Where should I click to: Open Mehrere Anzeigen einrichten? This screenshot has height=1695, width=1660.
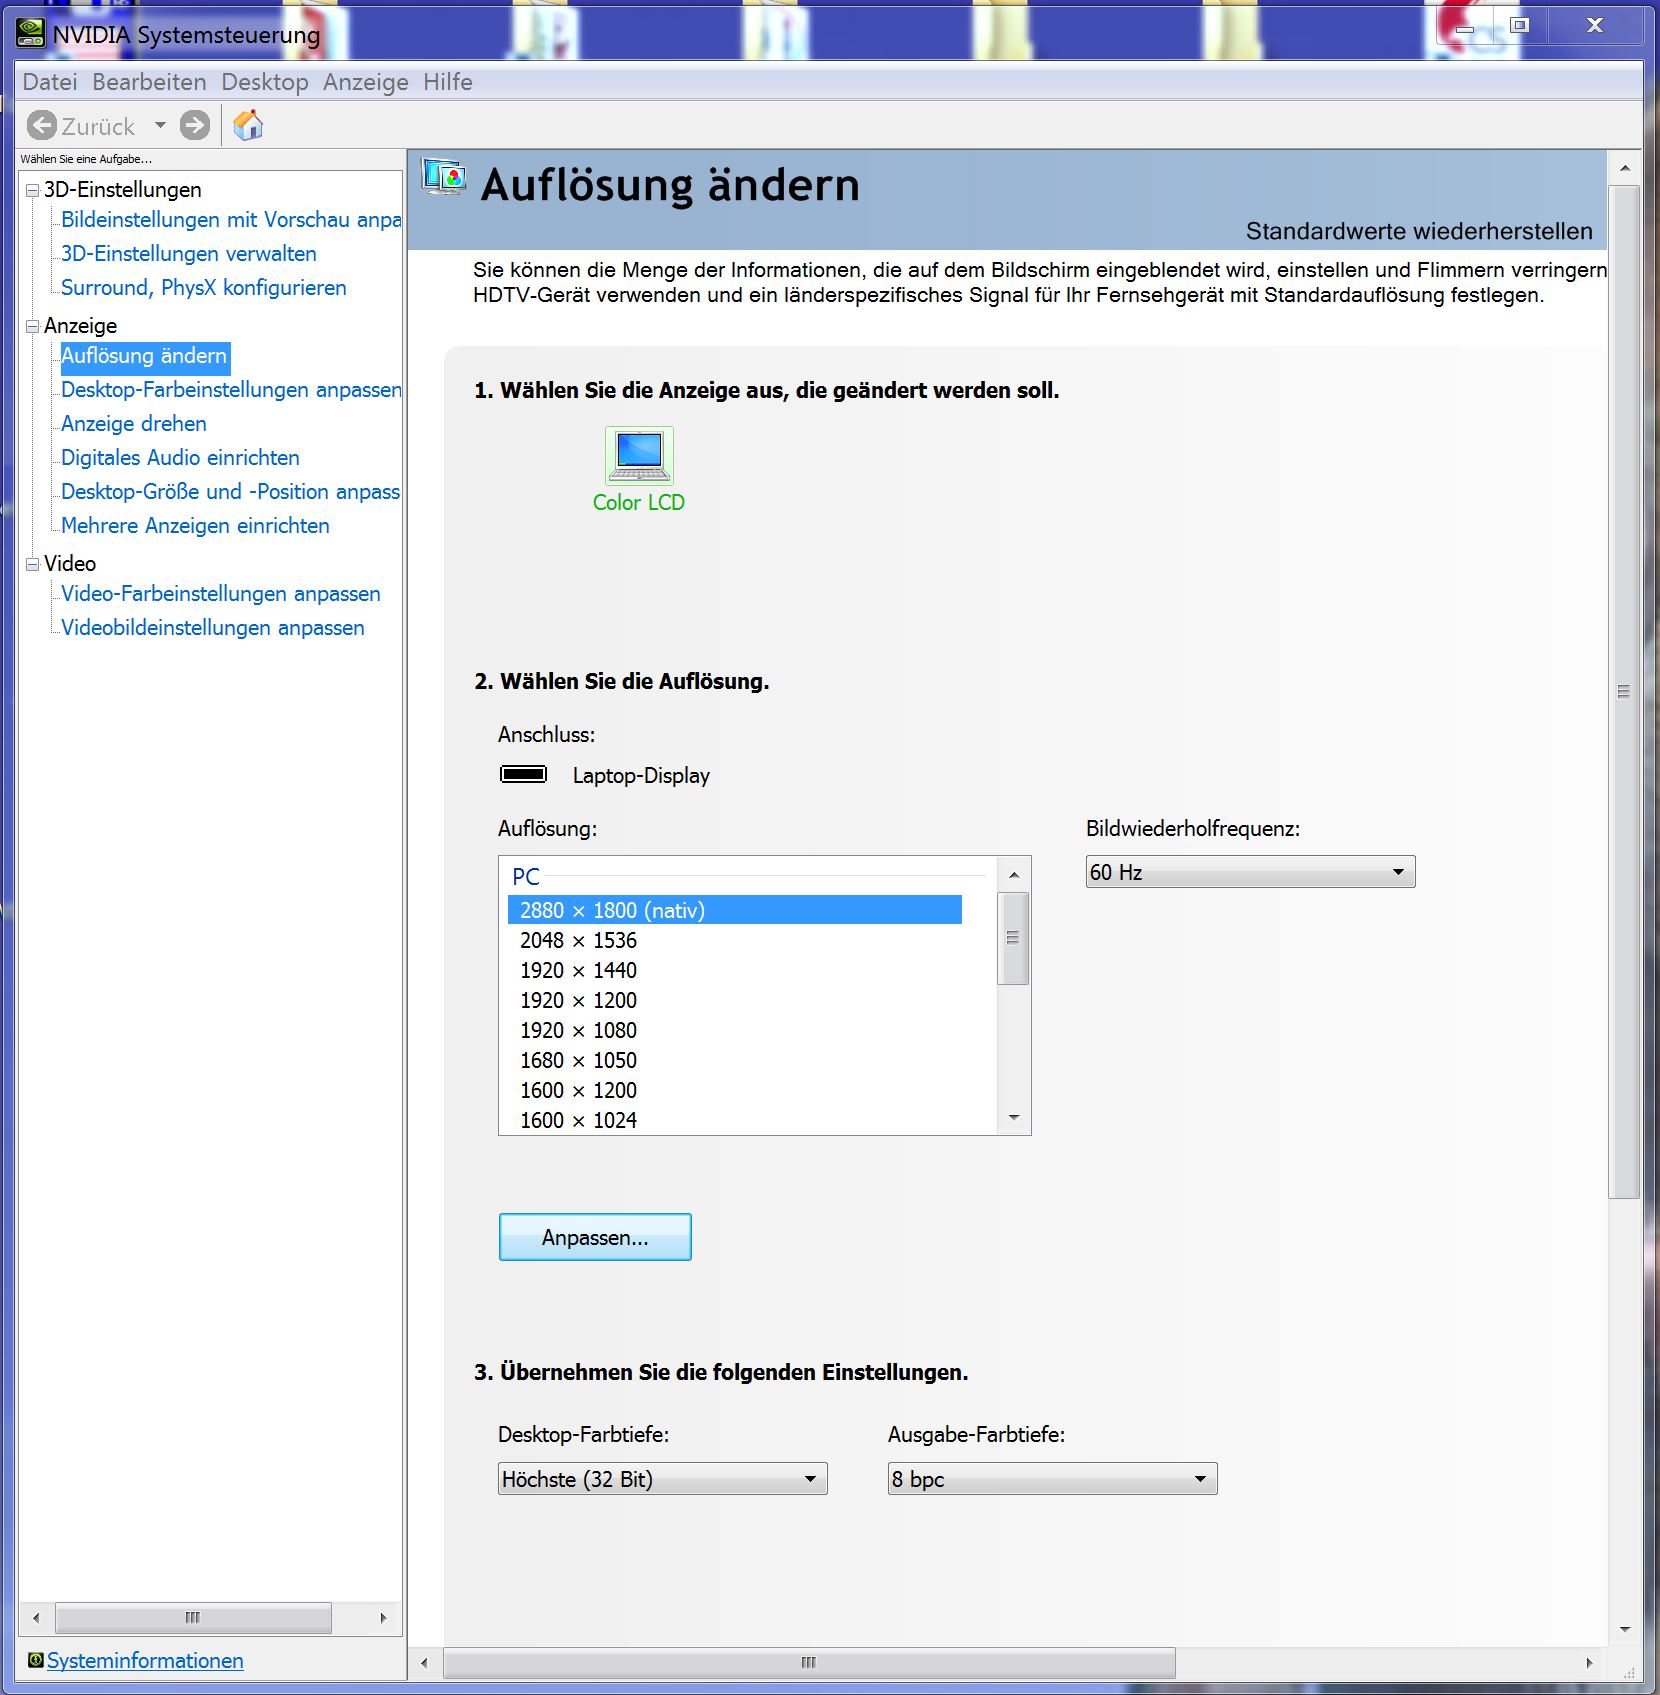tap(195, 526)
